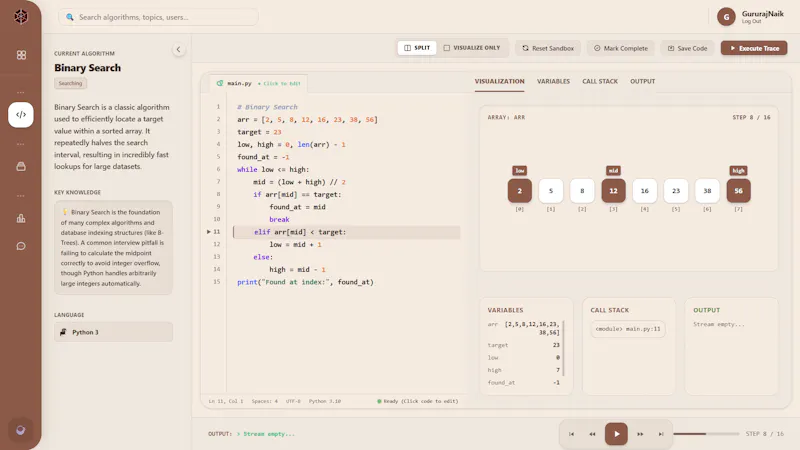This screenshot has width=800, height=450.
Task: Click the call stack entry main.py:11
Action: [x=628, y=329]
